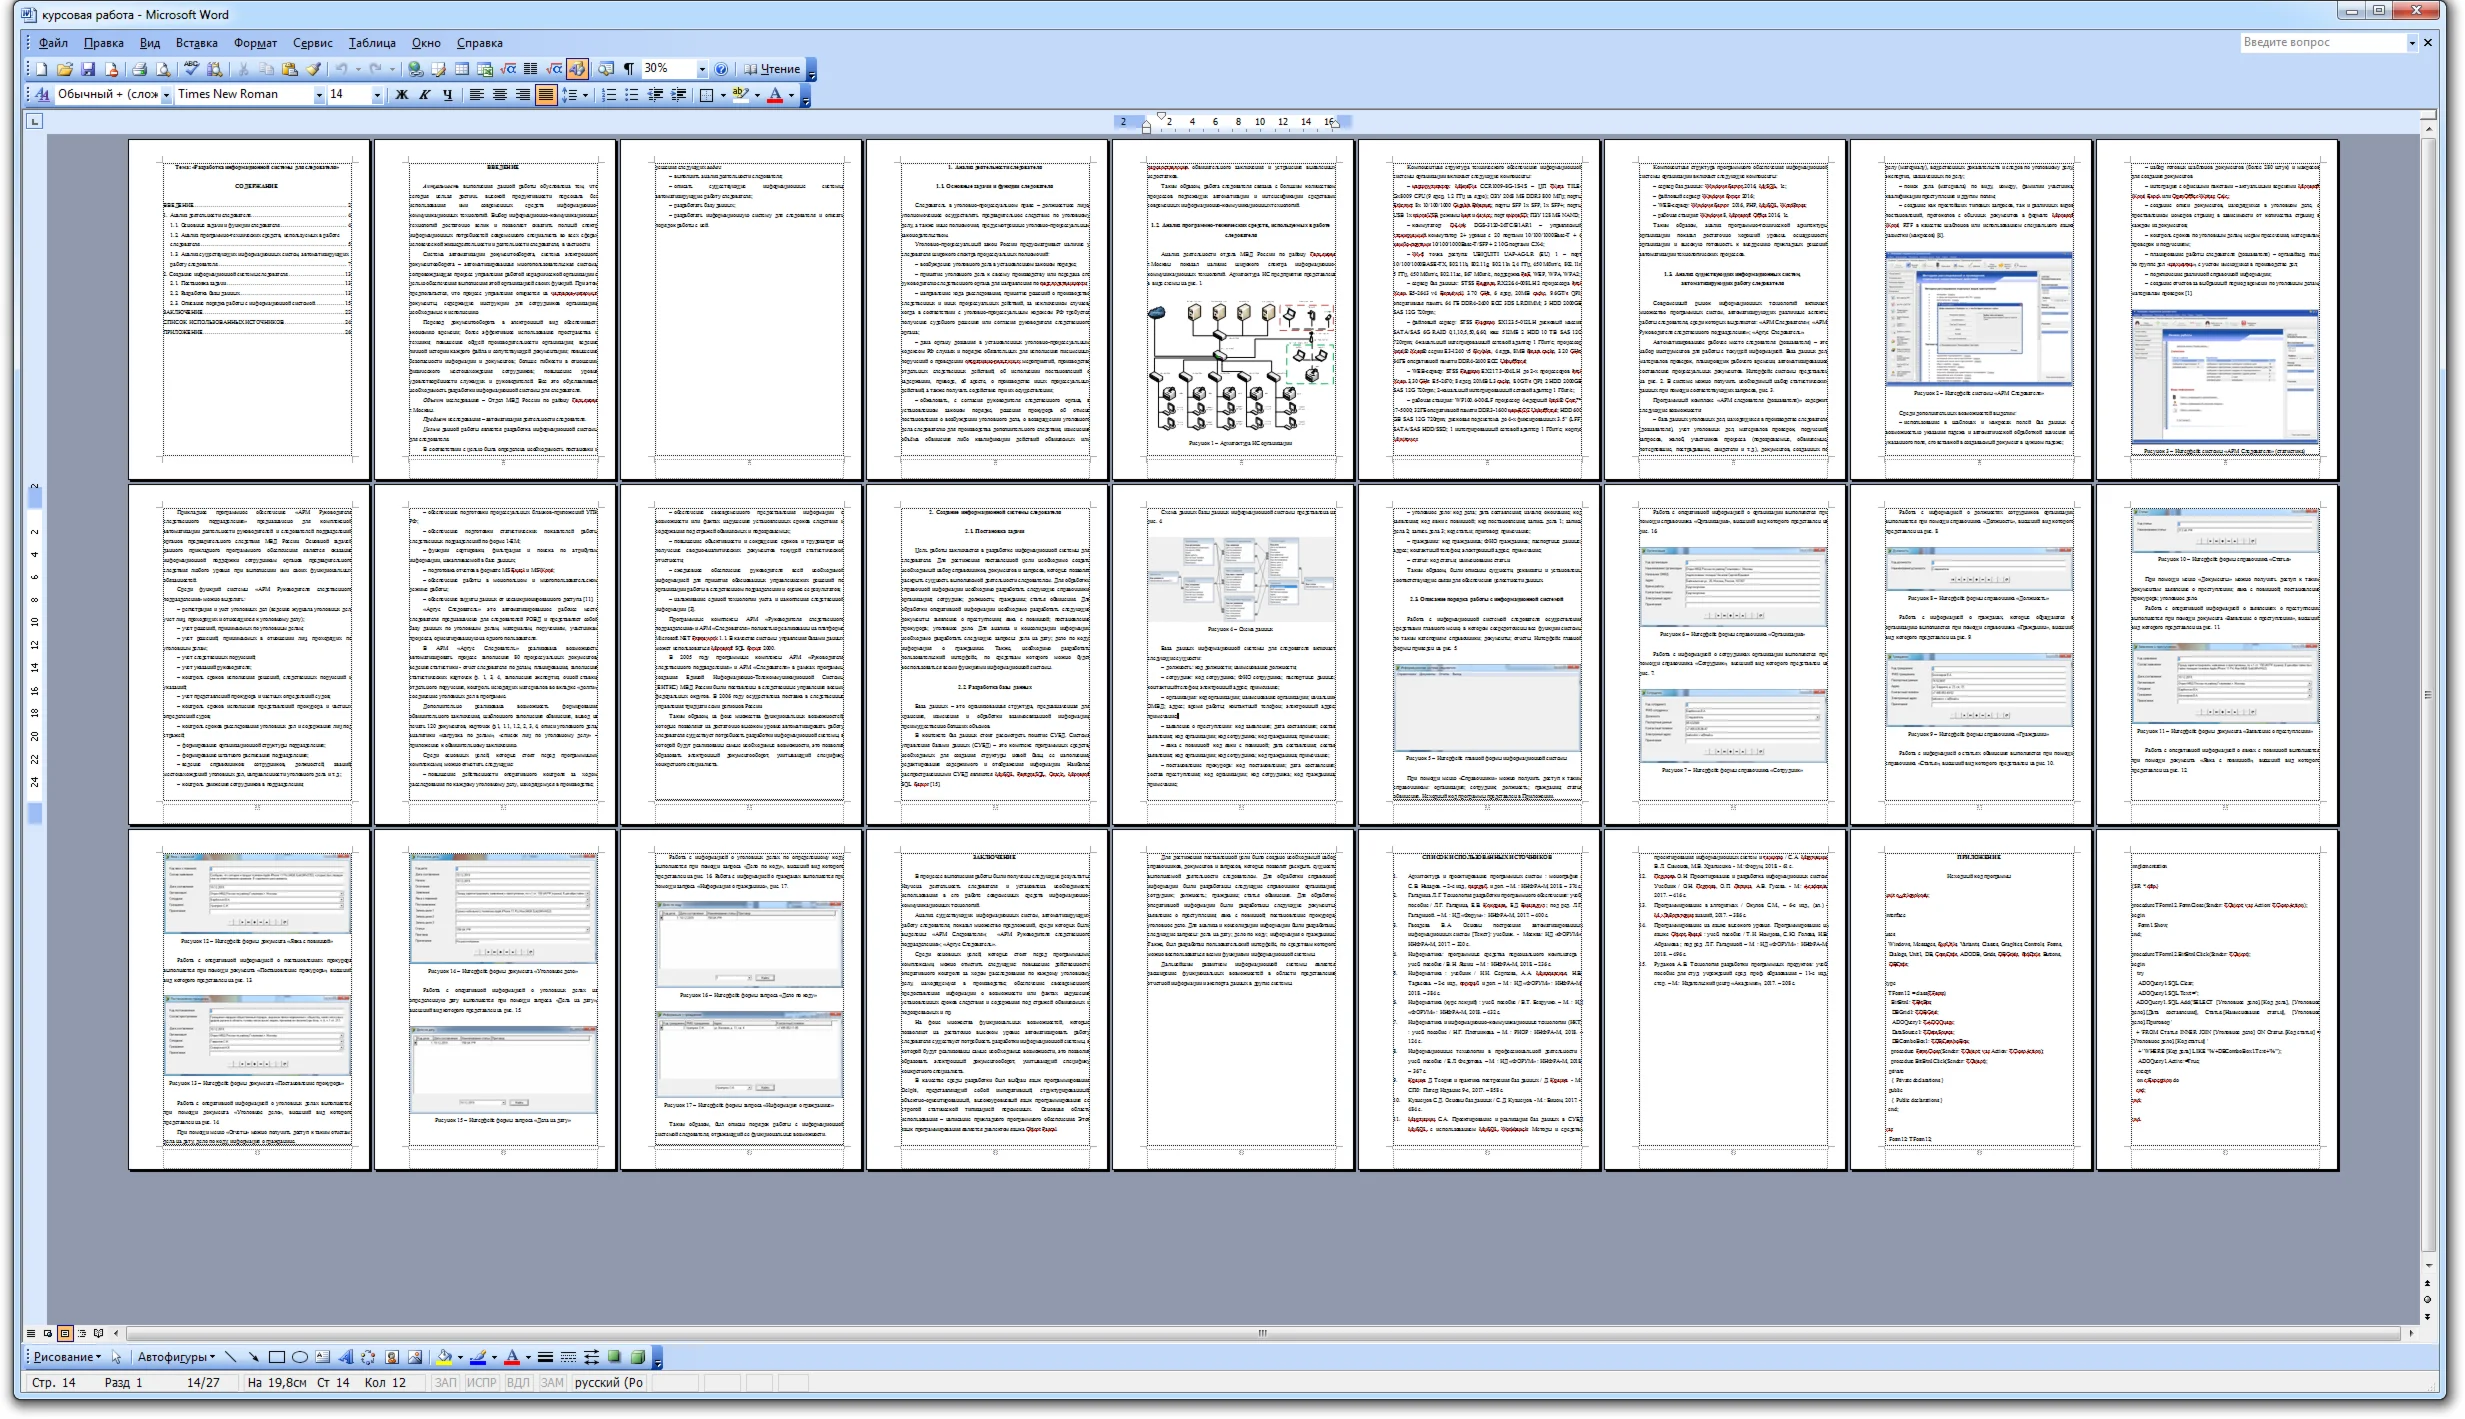The height and width of the screenshot is (1419, 2465).
Task: Click the Format Painter brush icon
Action: coord(314,69)
